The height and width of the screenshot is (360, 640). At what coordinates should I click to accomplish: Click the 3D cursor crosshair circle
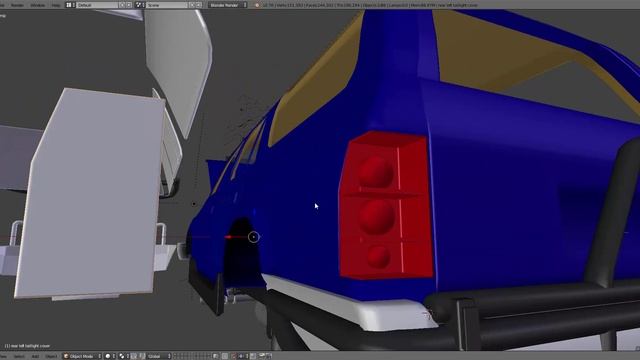click(253, 237)
